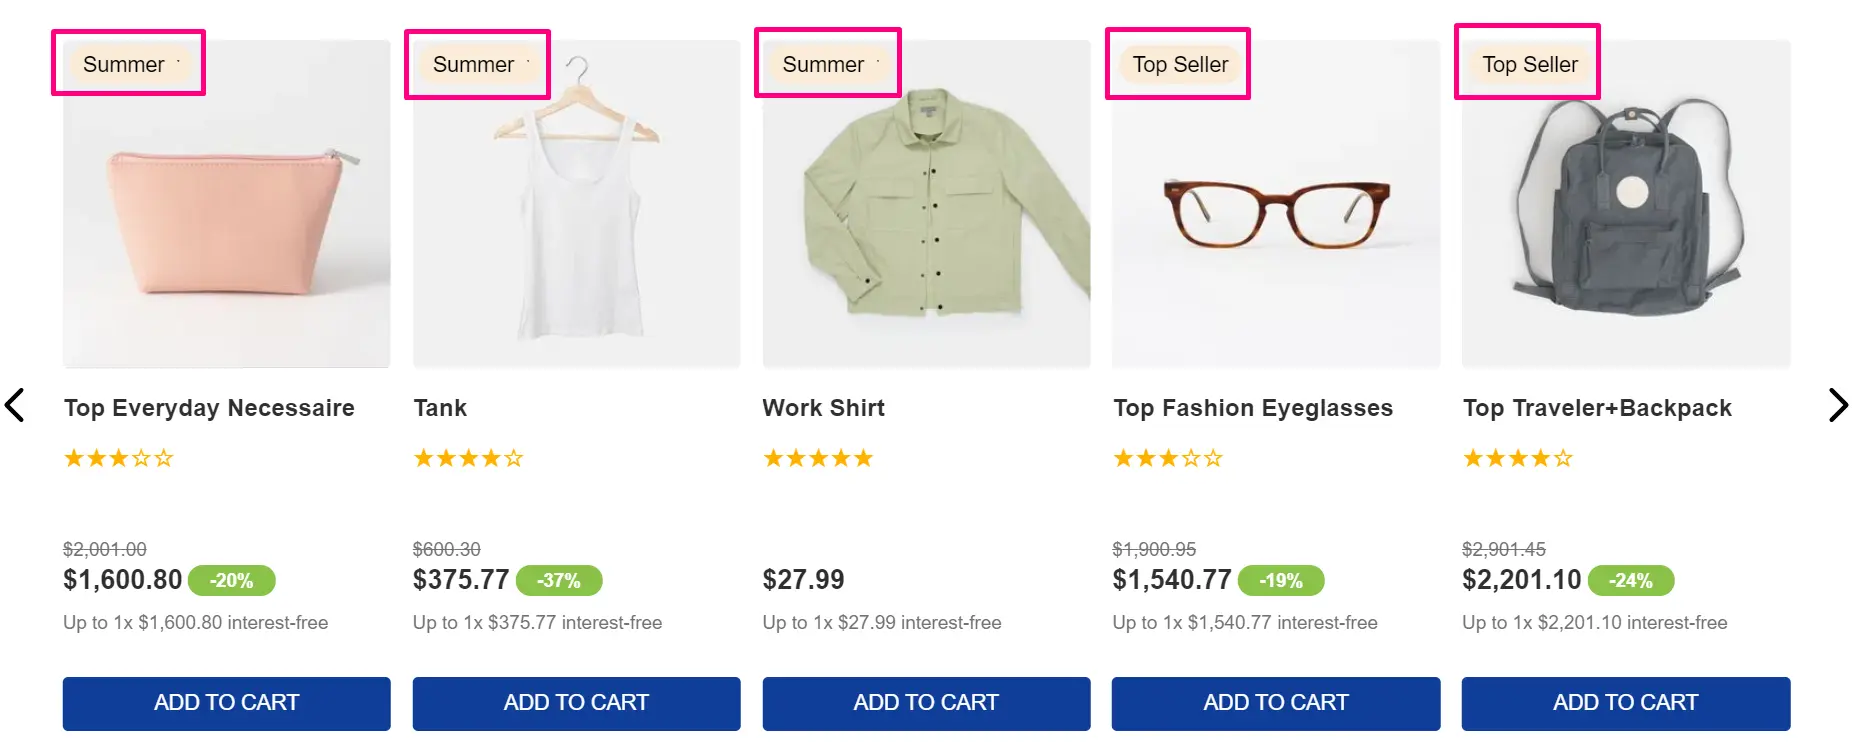Click the Top Everyday Necessaire star rating
Image resolution: width=1854 pixels, height=751 pixels.
coord(118,459)
